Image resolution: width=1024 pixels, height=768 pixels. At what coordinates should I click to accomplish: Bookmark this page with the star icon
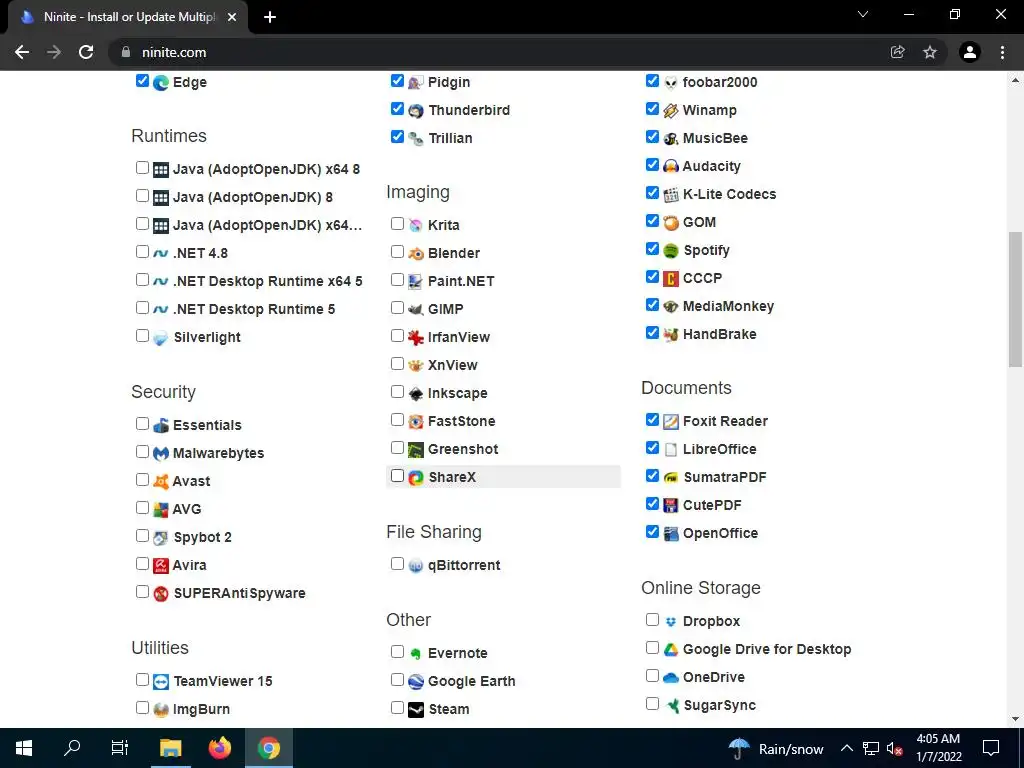click(x=930, y=52)
